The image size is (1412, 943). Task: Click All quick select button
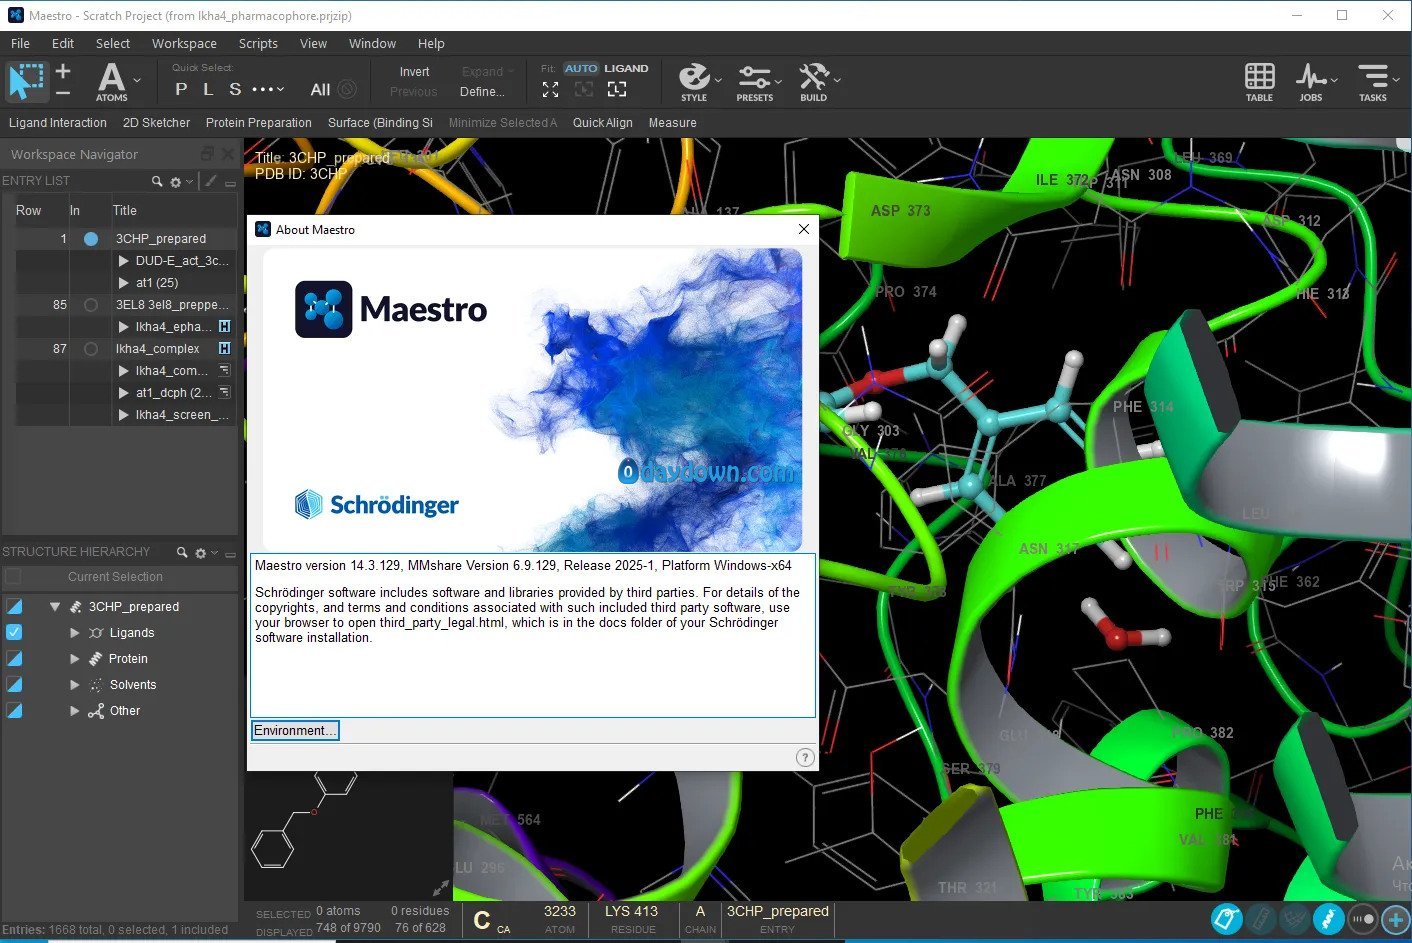coord(320,89)
